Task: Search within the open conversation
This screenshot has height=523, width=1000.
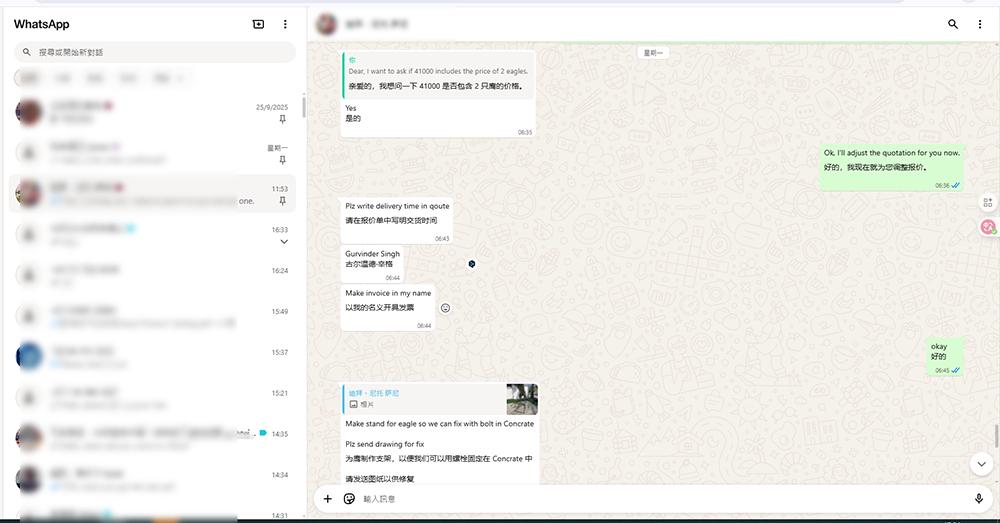Action: tap(952, 24)
